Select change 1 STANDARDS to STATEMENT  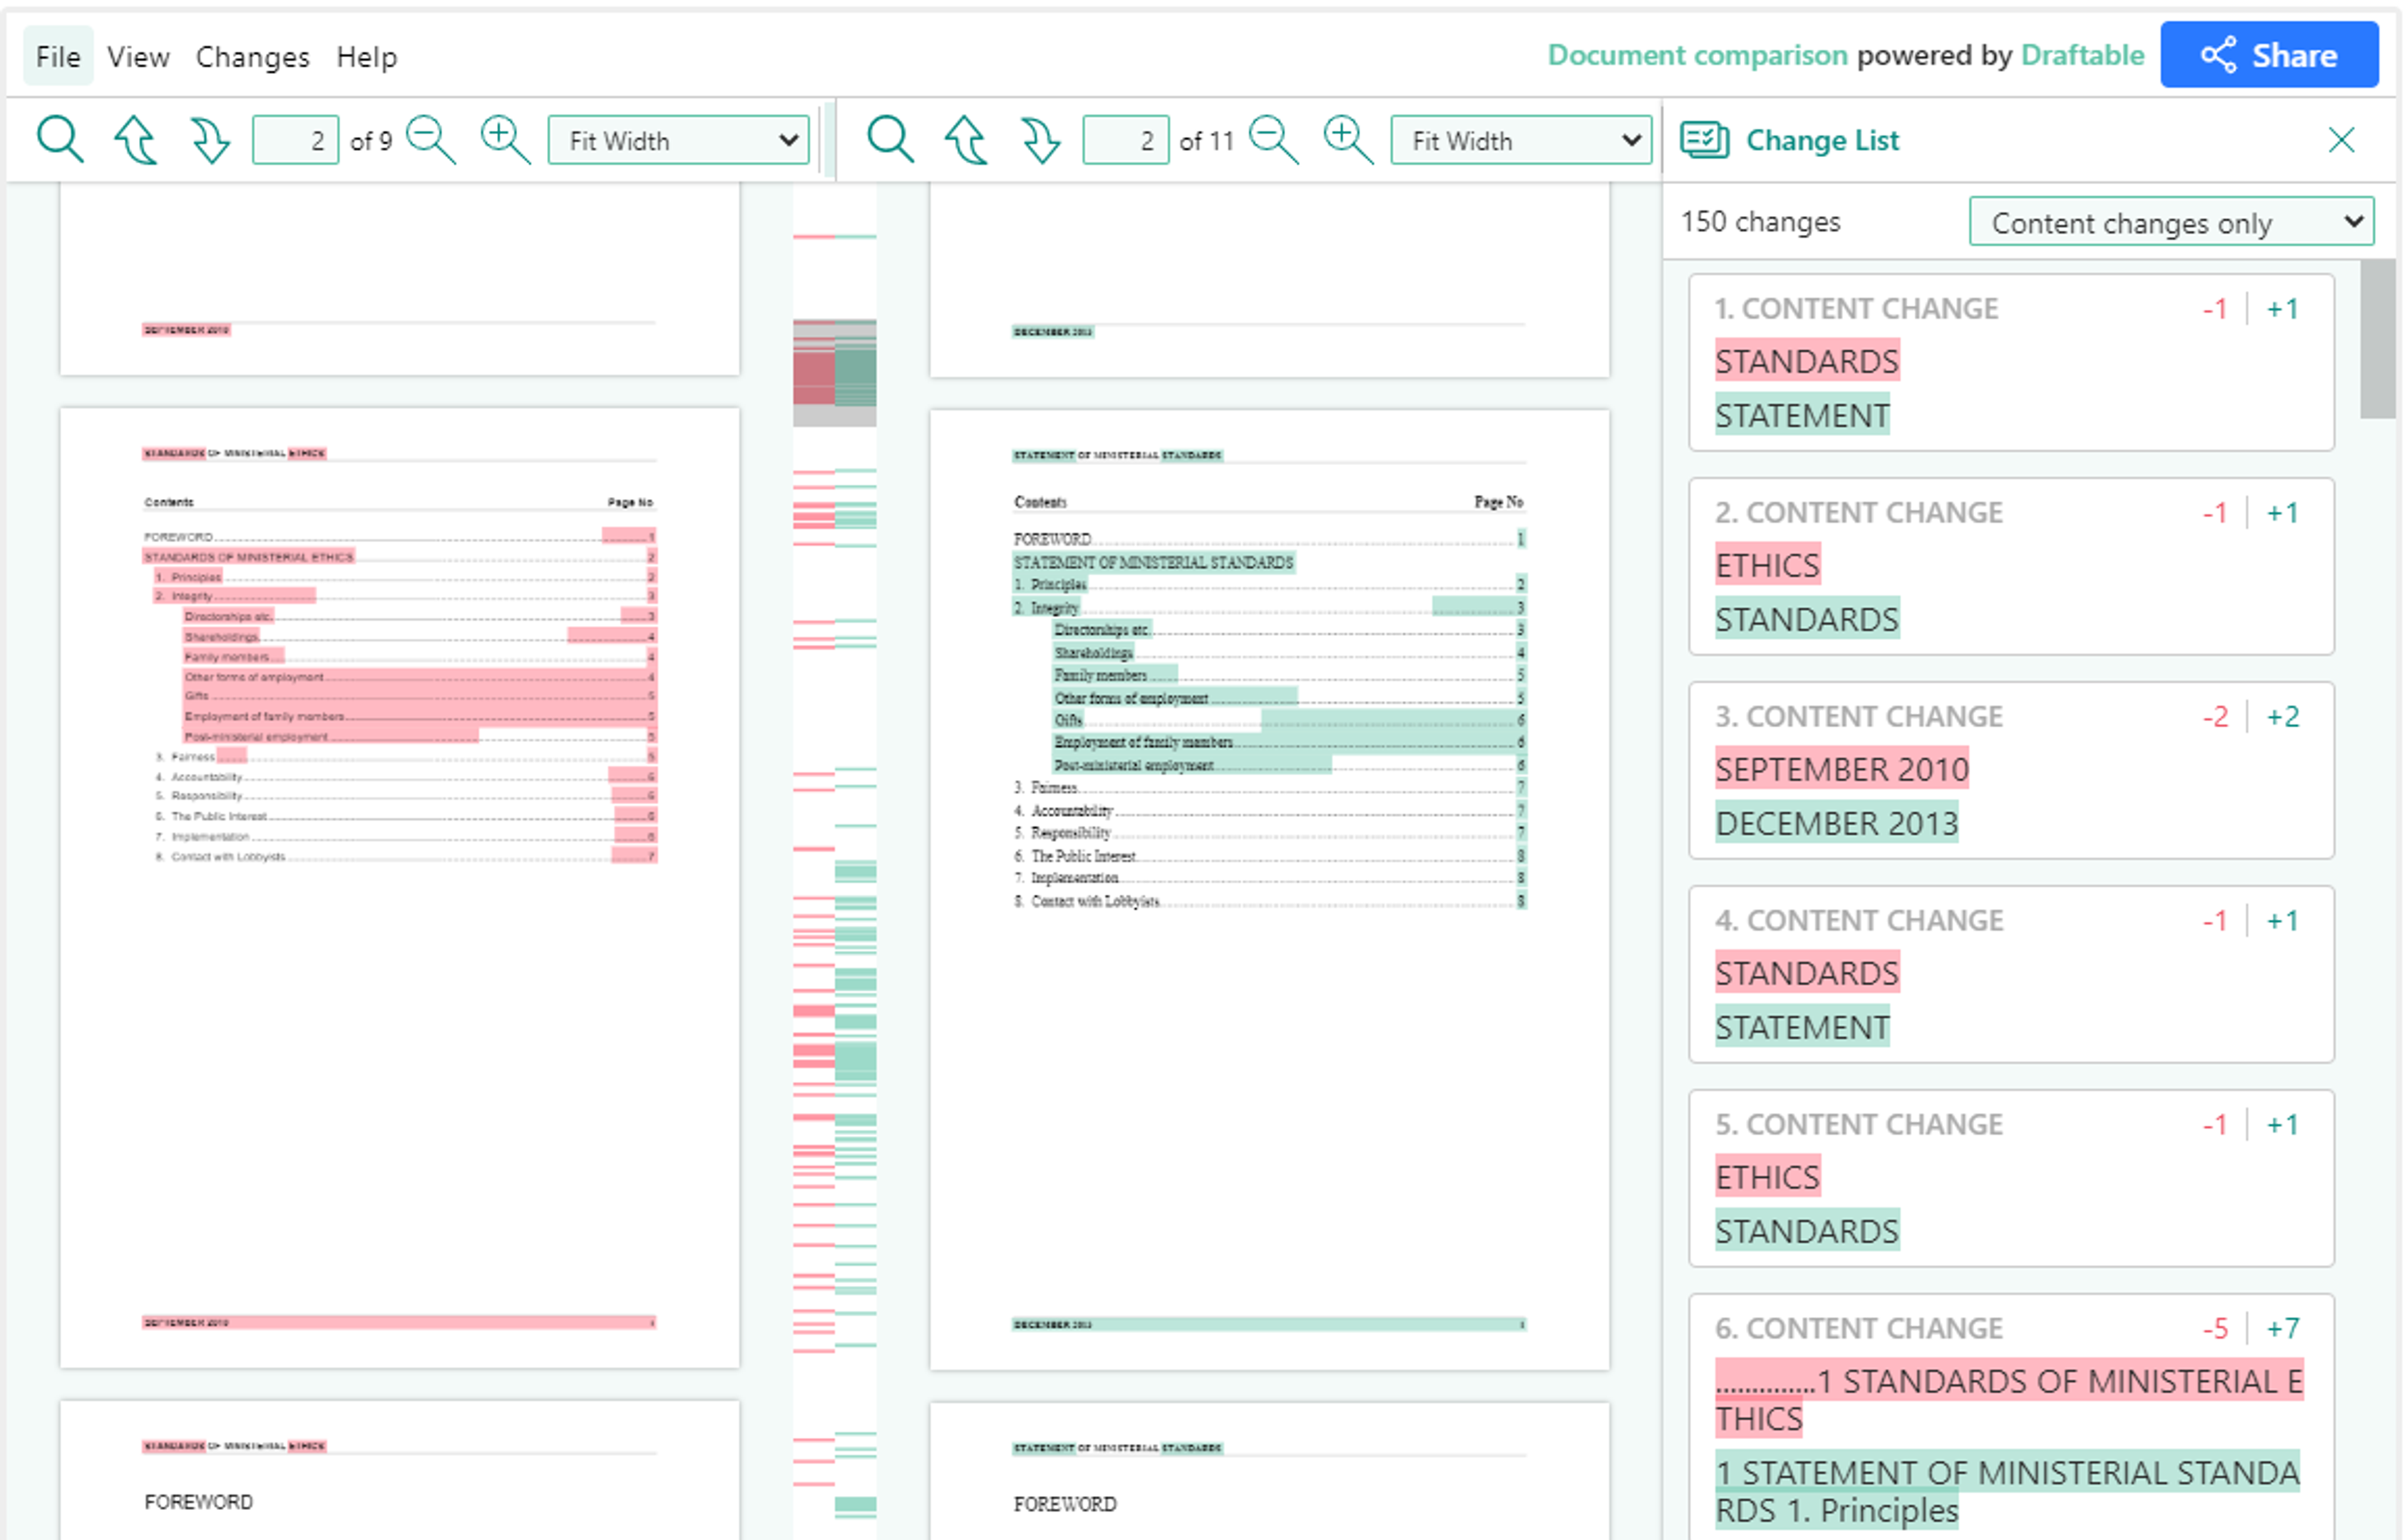(x=2011, y=362)
